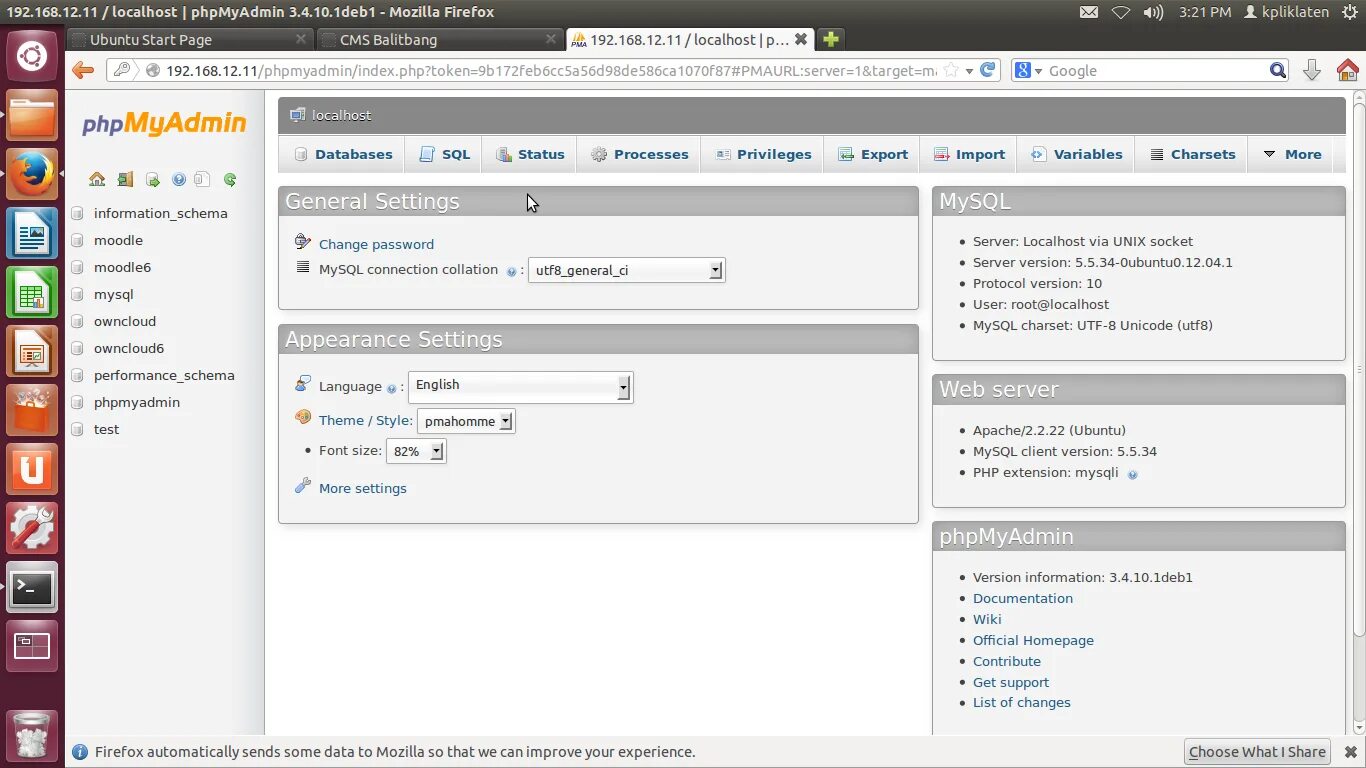Image resolution: width=1366 pixels, height=768 pixels.
Task: Go to phpMyAdmin home icon in sidebar
Action: pyautogui.click(x=97, y=180)
